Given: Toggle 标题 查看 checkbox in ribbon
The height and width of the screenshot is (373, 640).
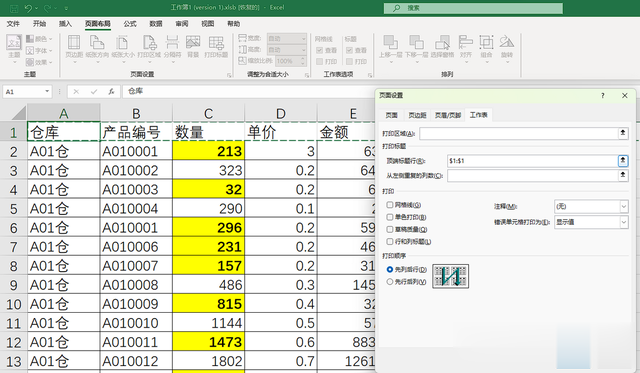Looking at the screenshot, I should (349, 50).
